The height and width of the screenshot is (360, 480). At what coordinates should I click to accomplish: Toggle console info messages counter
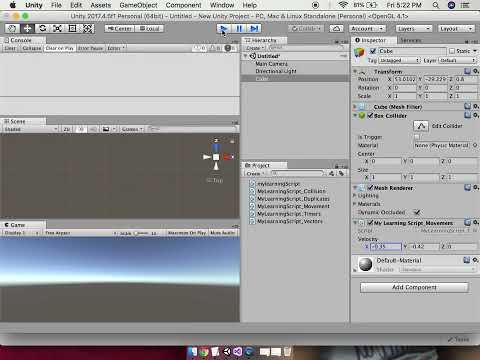tap(199, 48)
